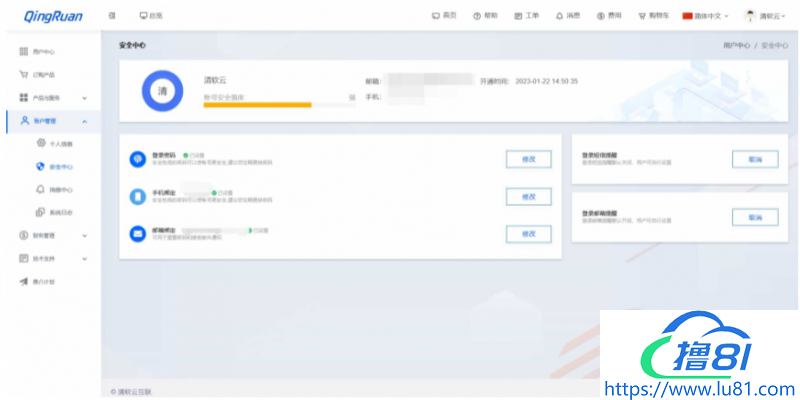Click the phone binding icon
Screen dimensions: 800x400
(137, 196)
